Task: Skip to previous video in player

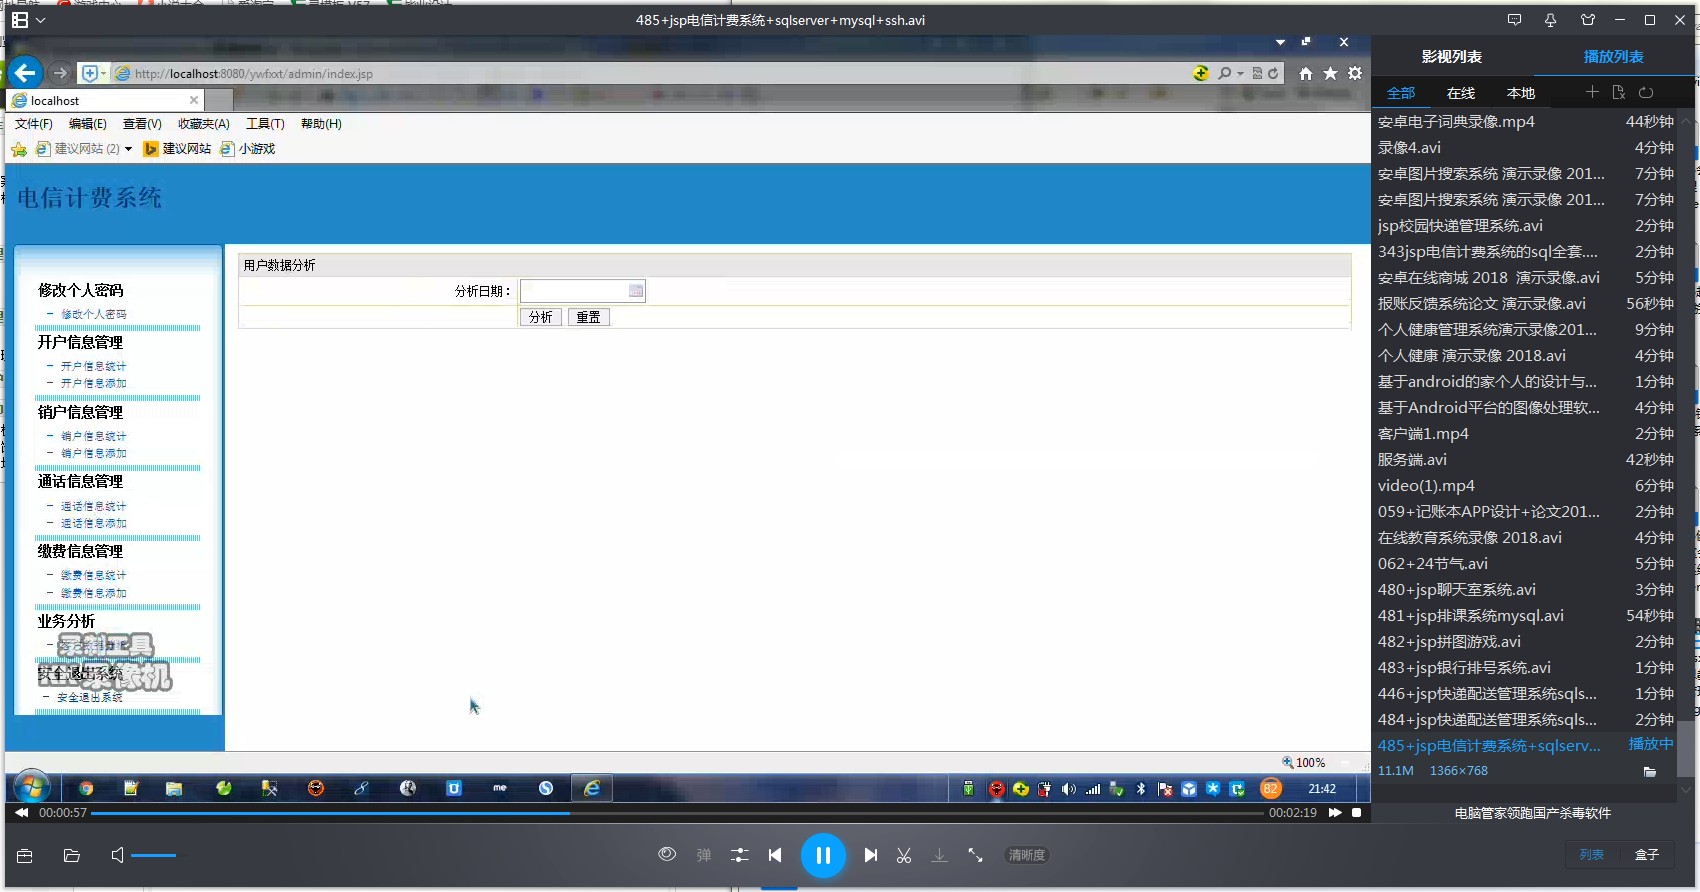Action: click(x=775, y=855)
